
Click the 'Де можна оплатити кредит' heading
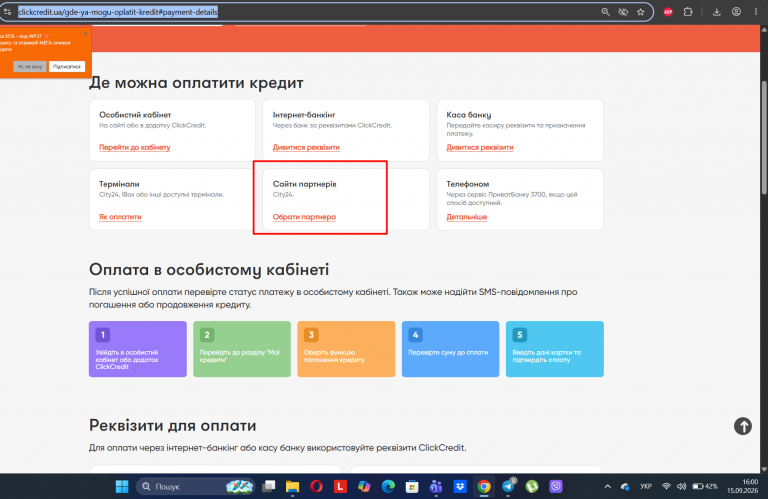(x=196, y=83)
